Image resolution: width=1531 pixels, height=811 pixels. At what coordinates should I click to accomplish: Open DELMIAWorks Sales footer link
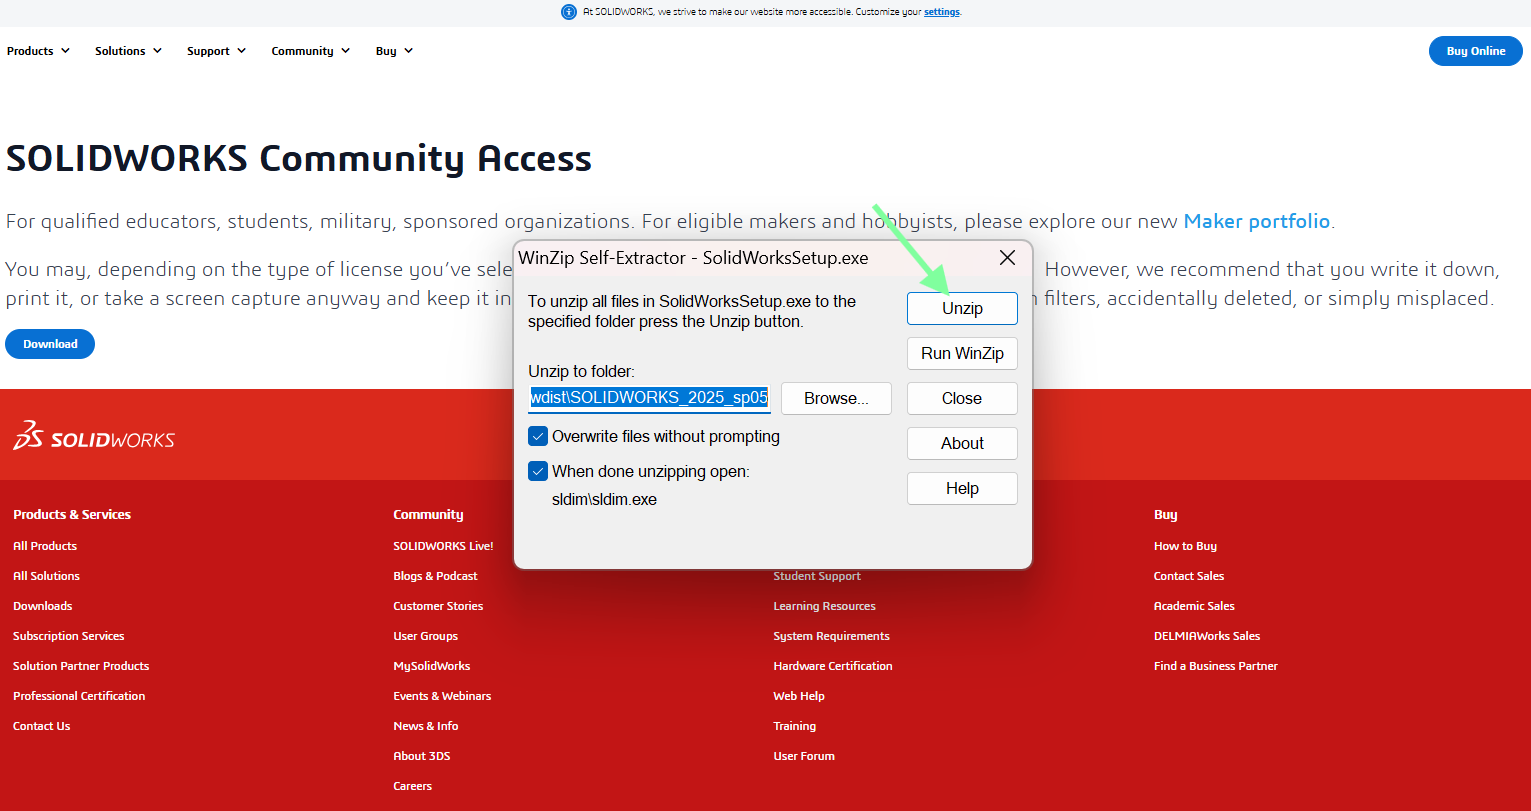(1207, 636)
